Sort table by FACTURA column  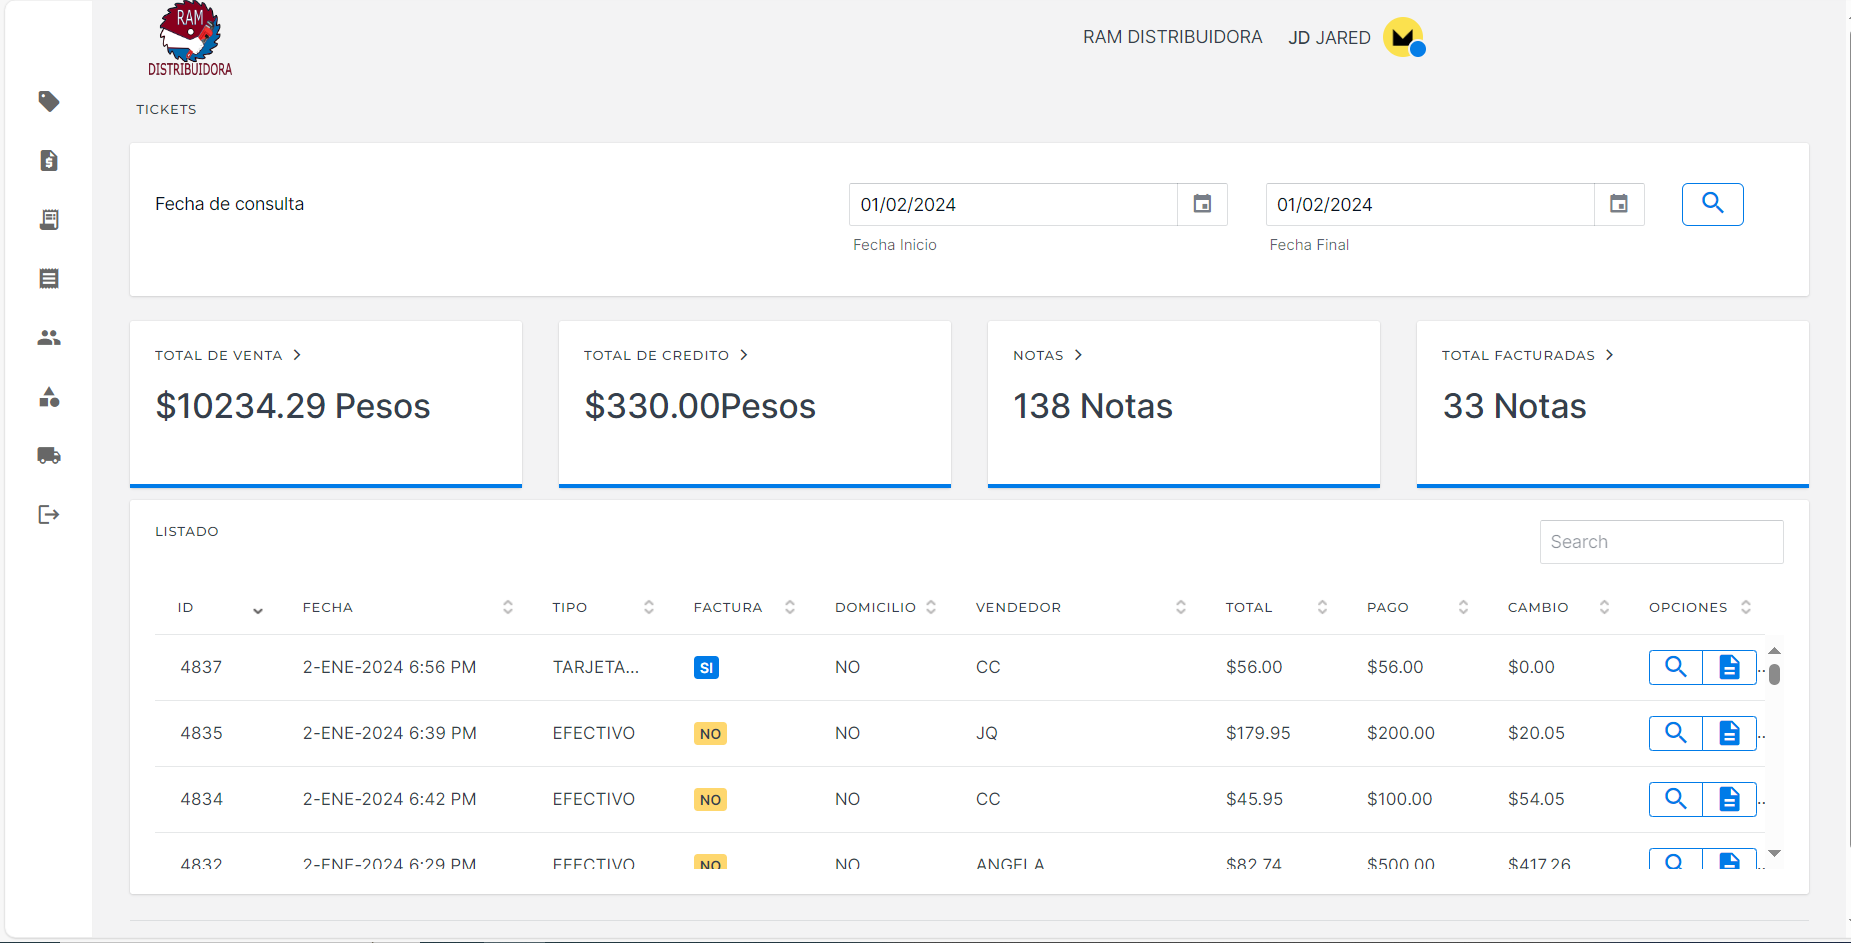[x=790, y=607]
